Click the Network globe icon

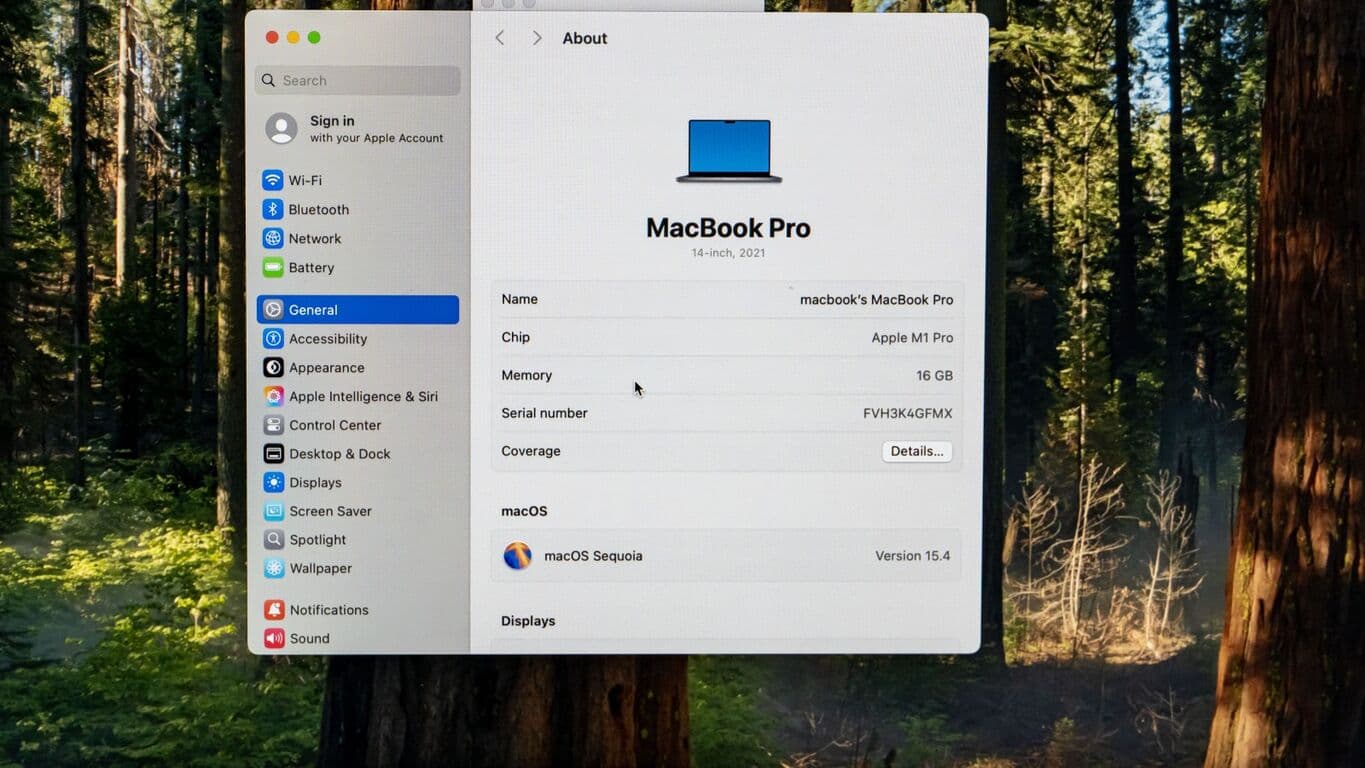272,238
